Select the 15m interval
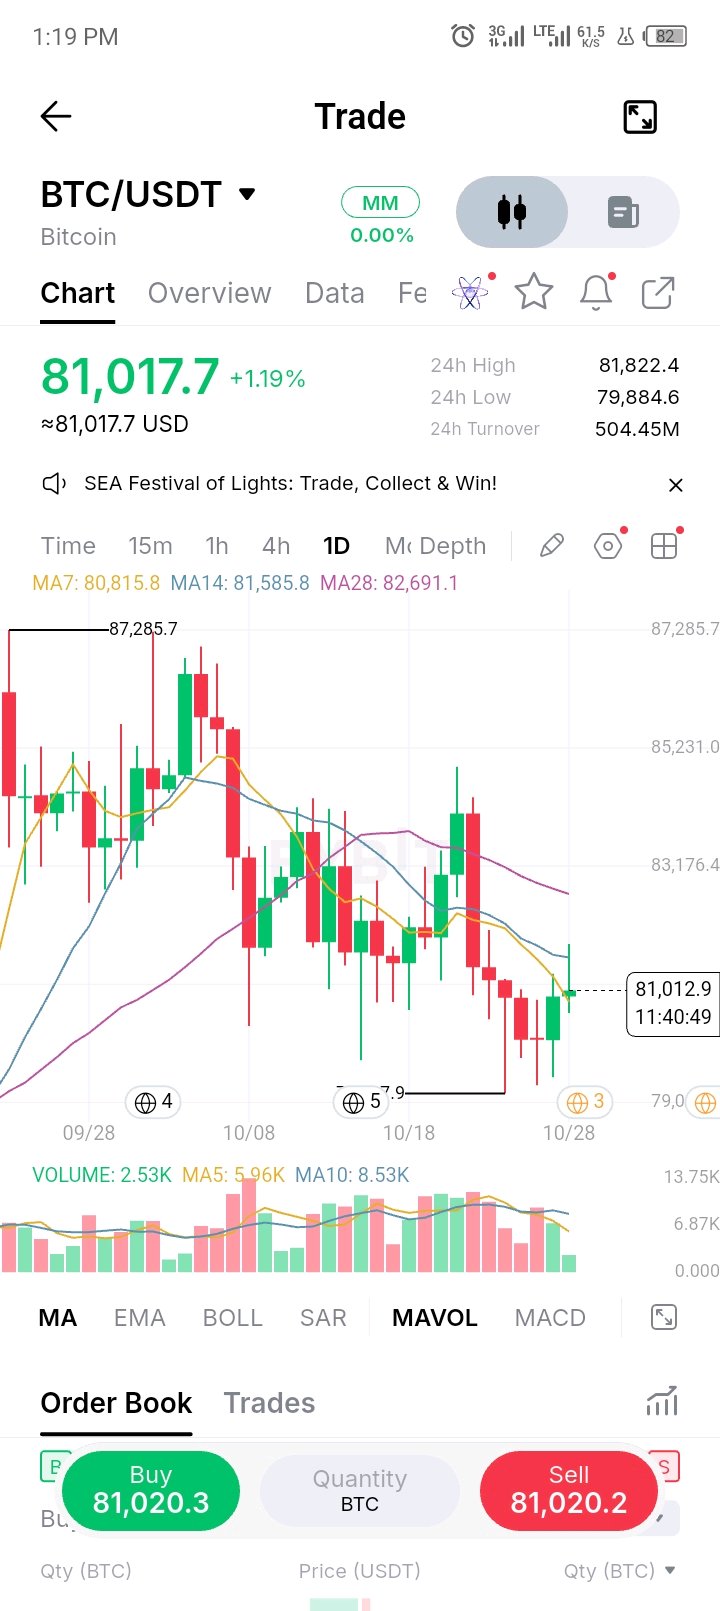Screen dimensions: 720x1611 point(150,546)
